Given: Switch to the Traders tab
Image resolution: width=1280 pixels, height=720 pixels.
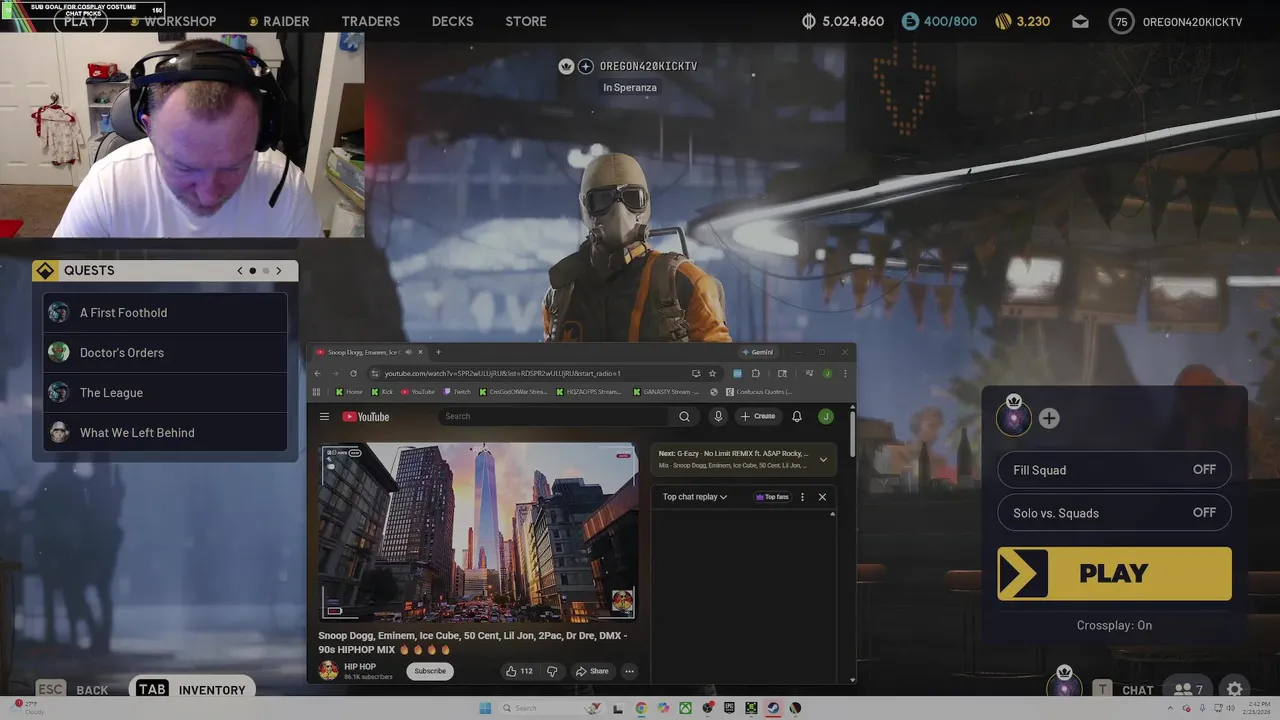Looking at the screenshot, I should [370, 21].
